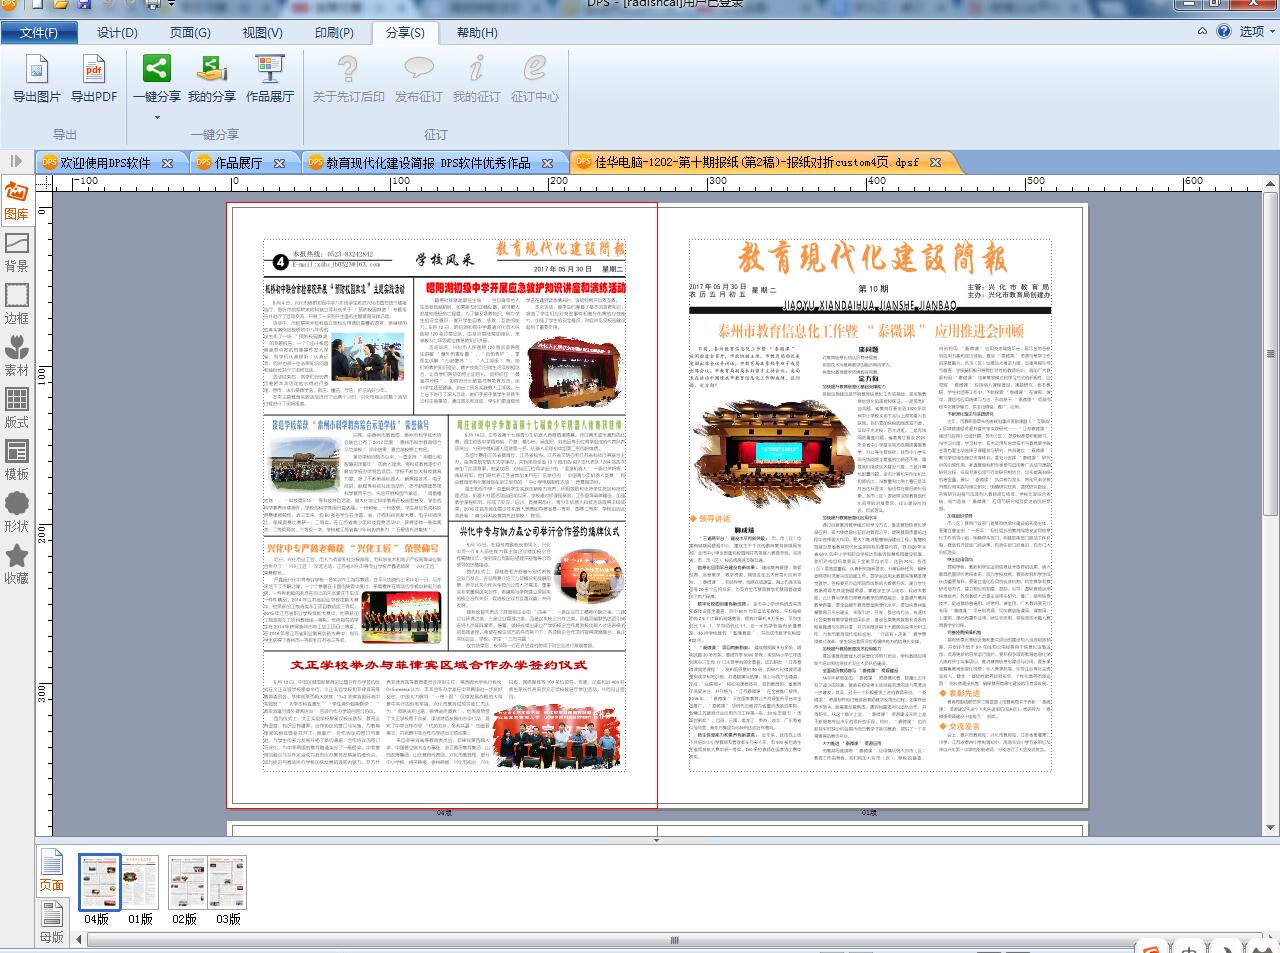Open the 图库 gallery sidebar panel
This screenshot has height=953, width=1280.
[17, 200]
